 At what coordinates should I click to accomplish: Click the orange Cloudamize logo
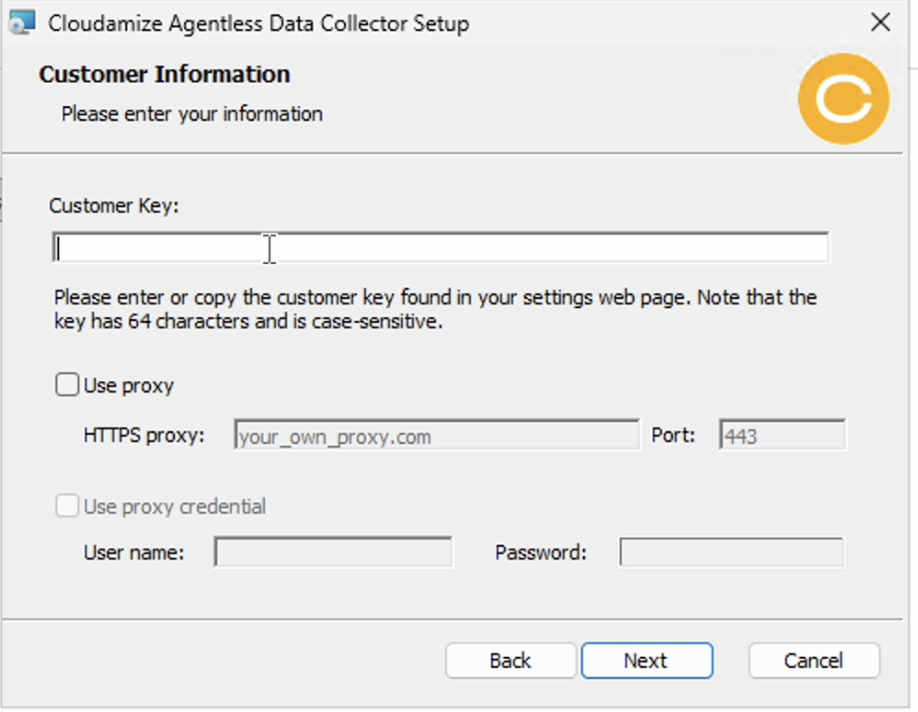pyautogui.click(x=844, y=98)
